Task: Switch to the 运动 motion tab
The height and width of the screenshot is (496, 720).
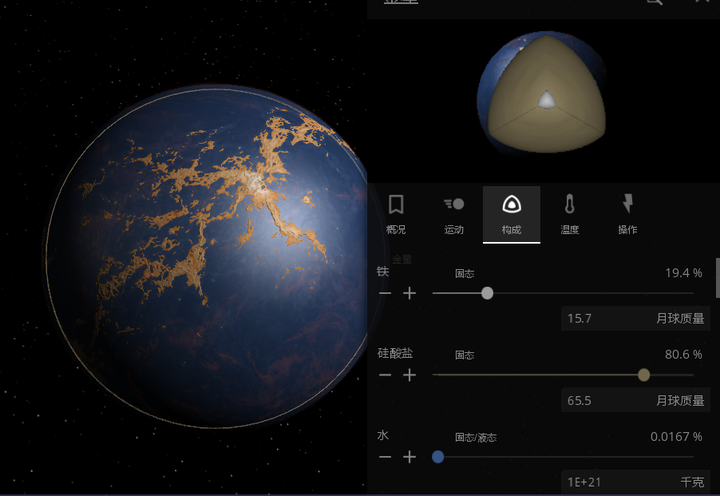Action: [x=454, y=214]
